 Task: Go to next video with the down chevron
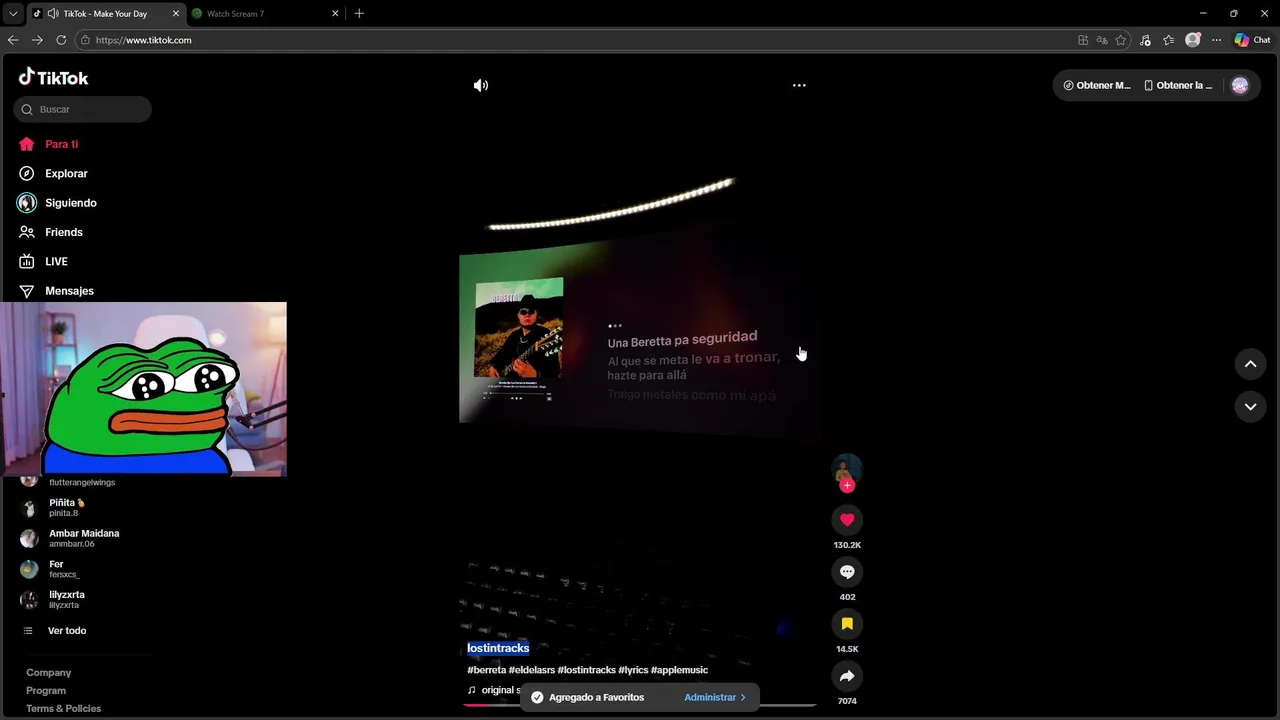[x=1250, y=406]
